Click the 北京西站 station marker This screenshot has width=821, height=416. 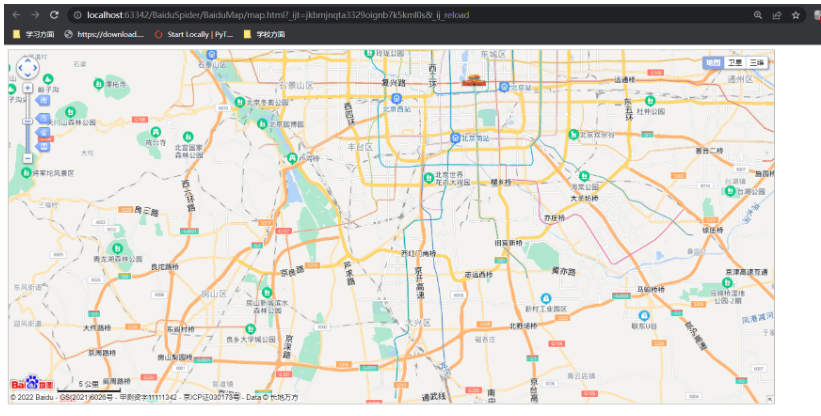click(x=396, y=98)
